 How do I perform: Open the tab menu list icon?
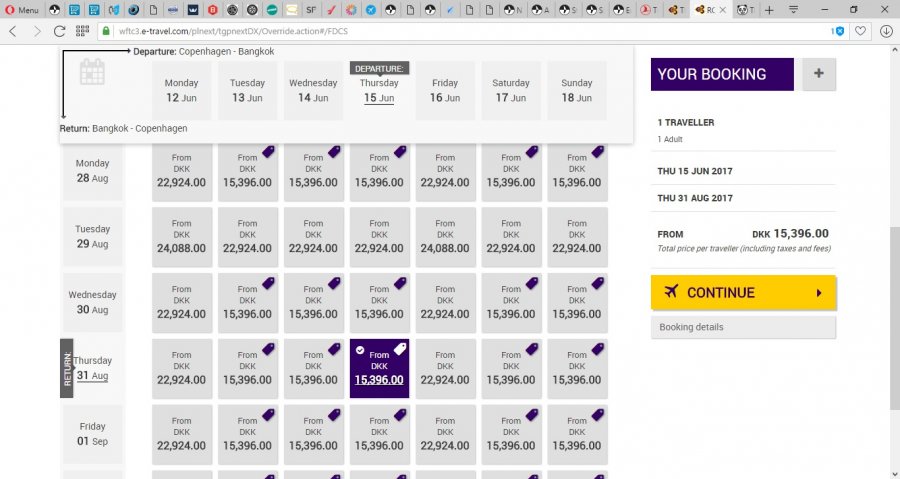pyautogui.click(x=793, y=10)
